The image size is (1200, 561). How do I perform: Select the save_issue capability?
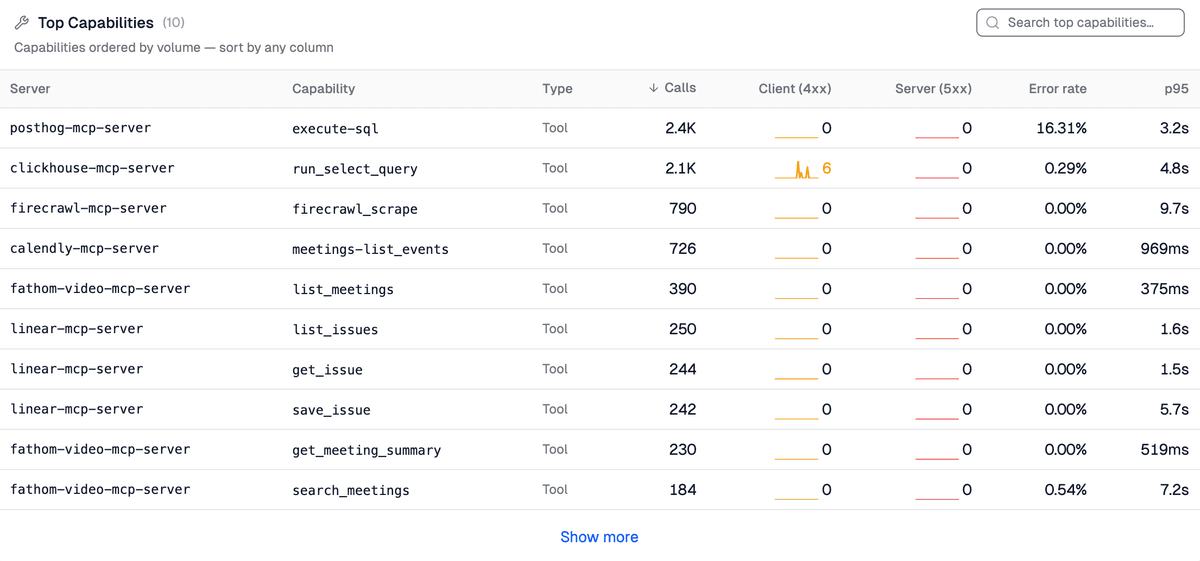[x=331, y=409]
